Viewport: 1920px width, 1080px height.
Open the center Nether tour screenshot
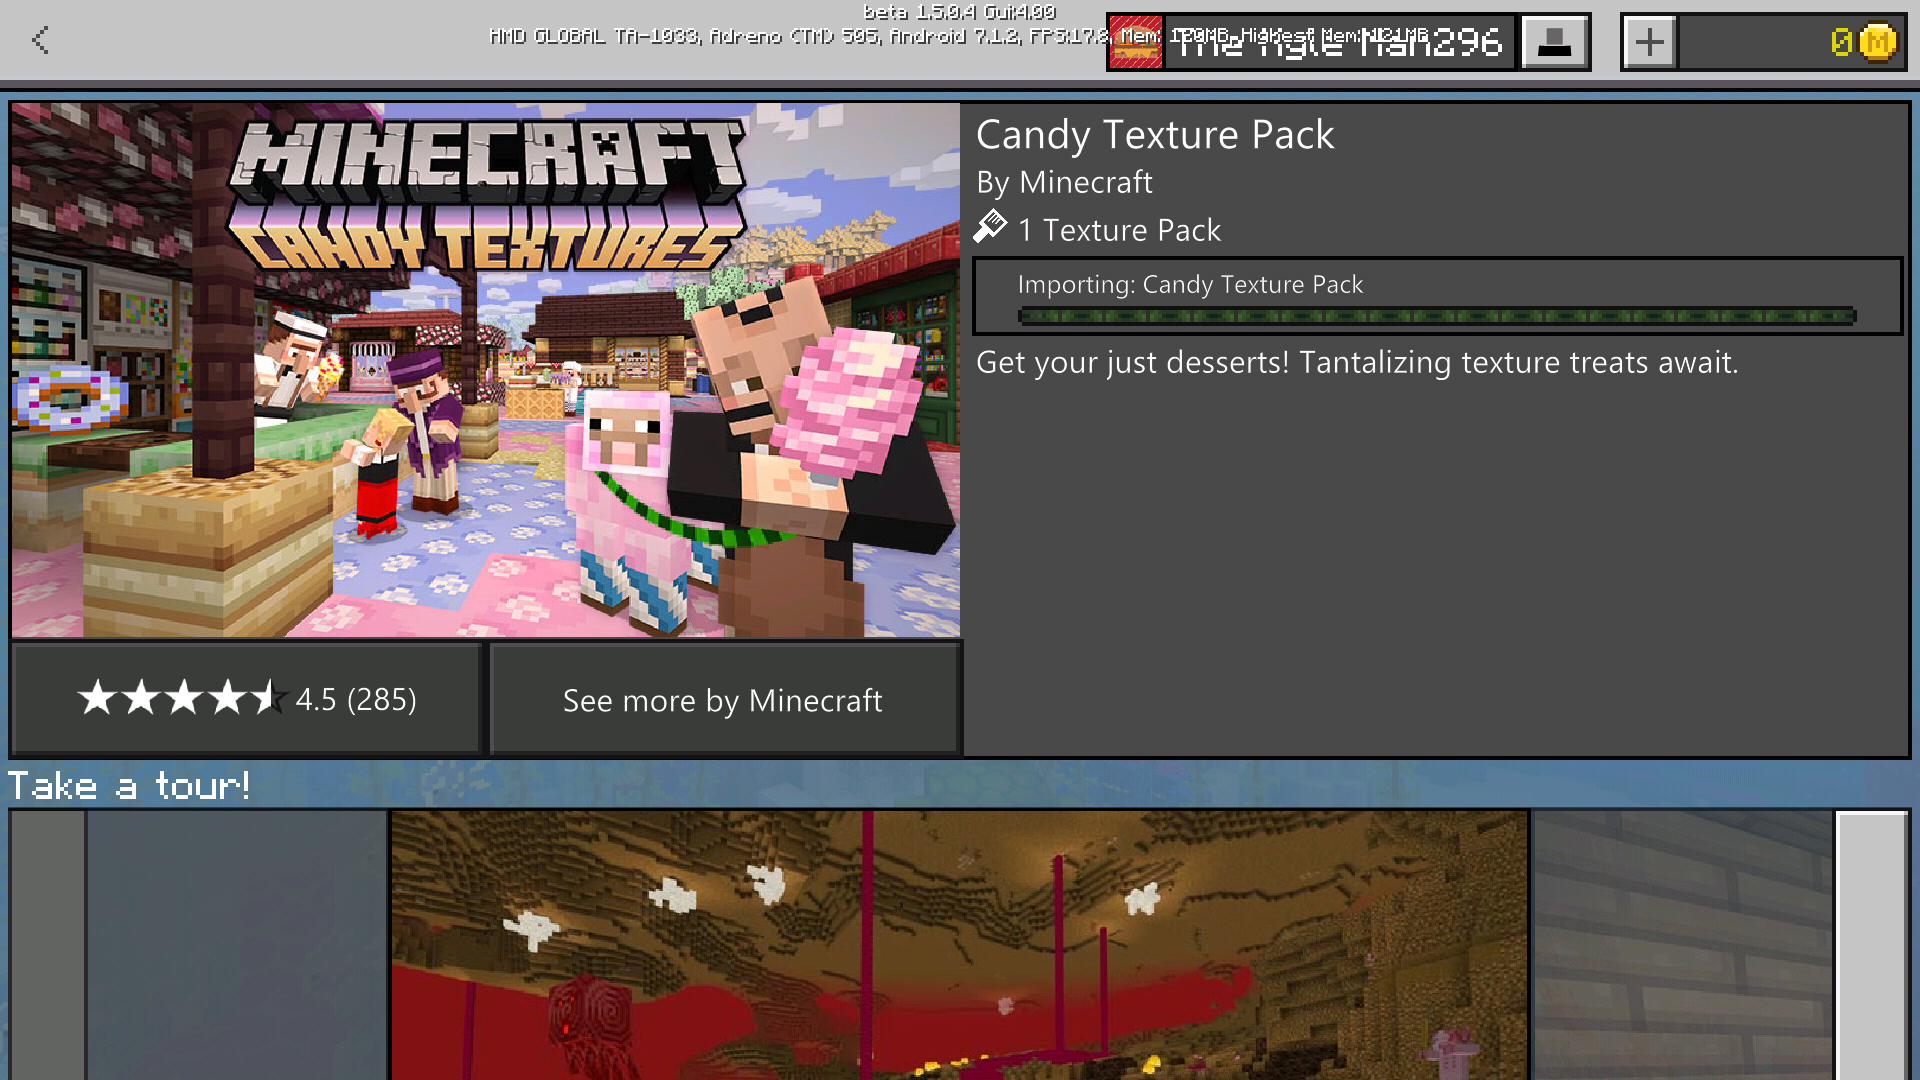958,944
